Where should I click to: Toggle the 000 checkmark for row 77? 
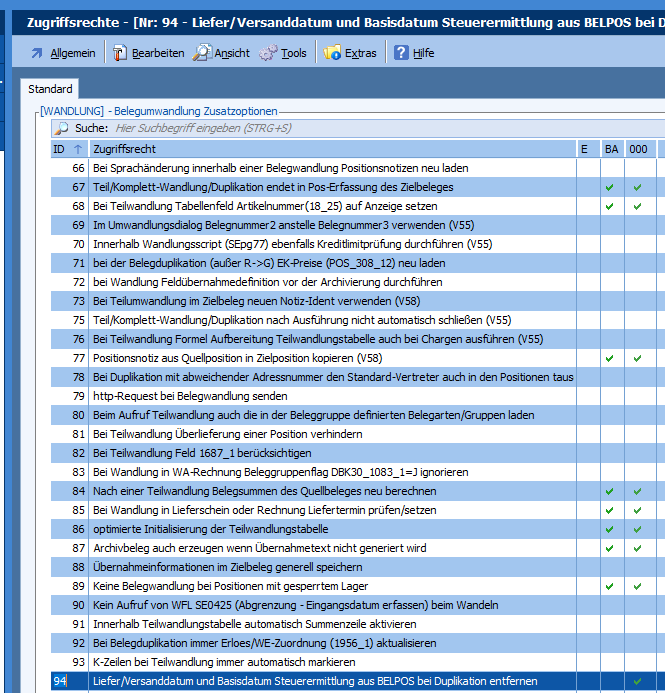(x=638, y=358)
